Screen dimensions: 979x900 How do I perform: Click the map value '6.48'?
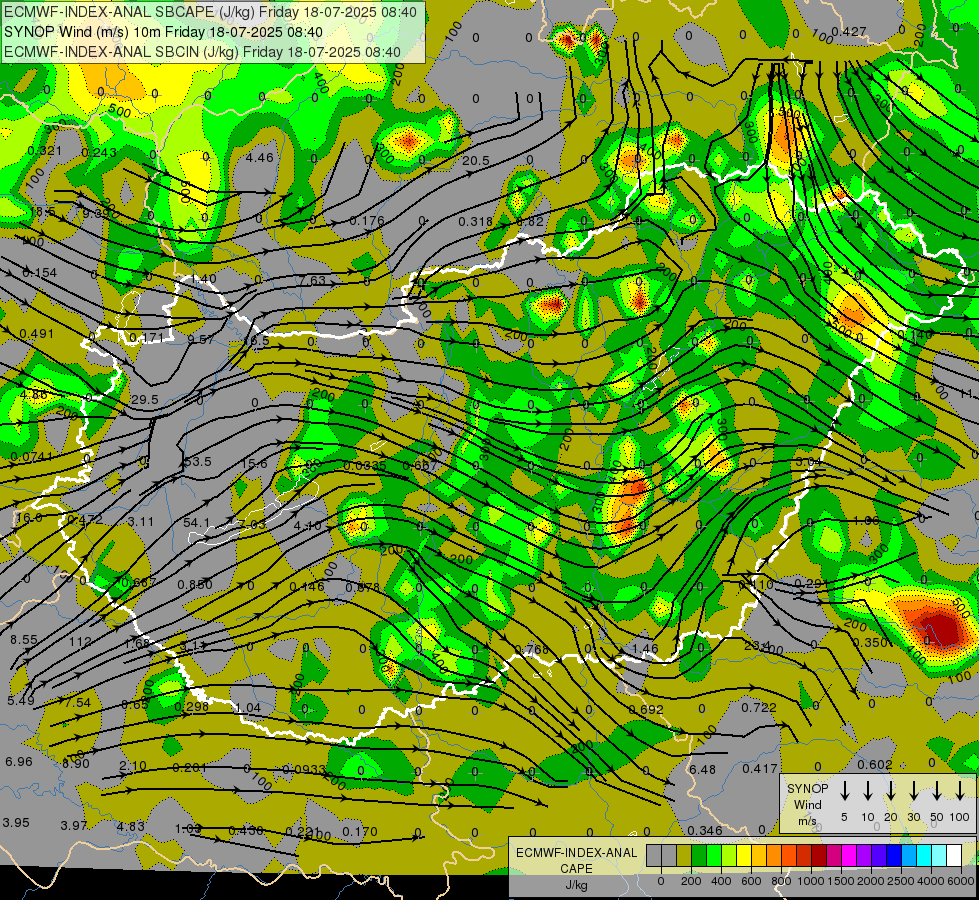(702, 769)
